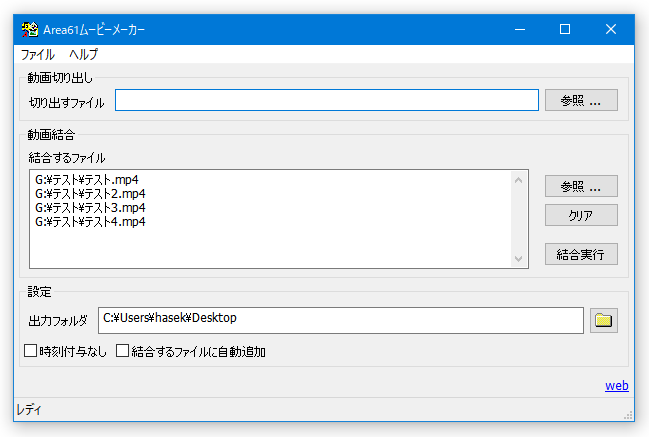
Task: Minimize the Area61 window
Action: pyautogui.click(x=520, y=29)
